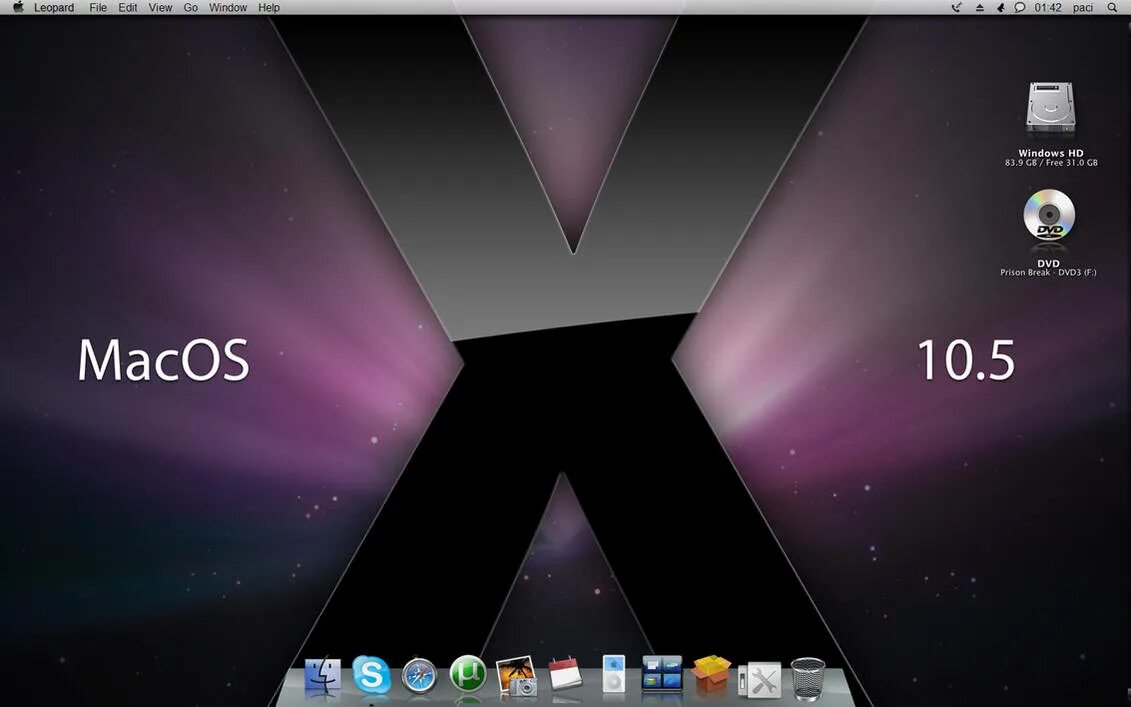This screenshot has width=1131, height=707.
Task: Open Finder from the dock
Action: coord(322,677)
